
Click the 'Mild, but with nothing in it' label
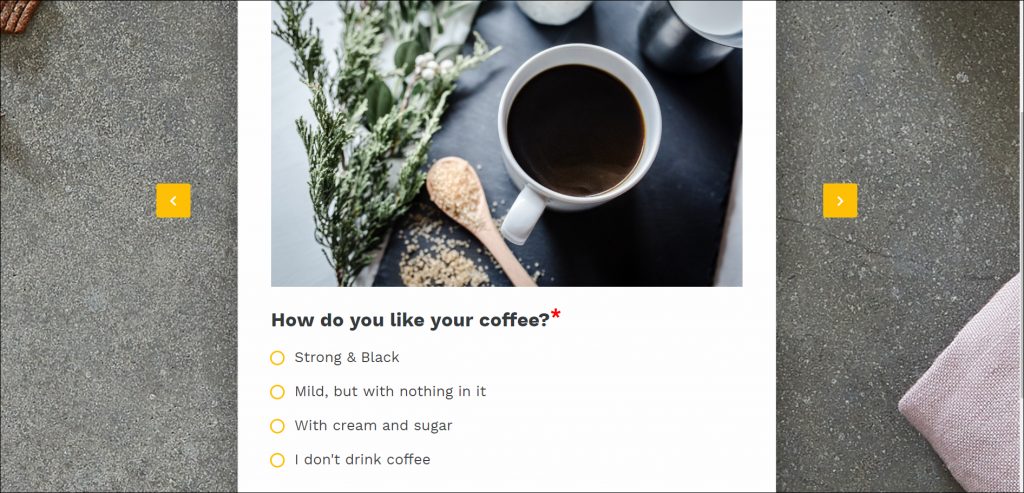(x=390, y=391)
